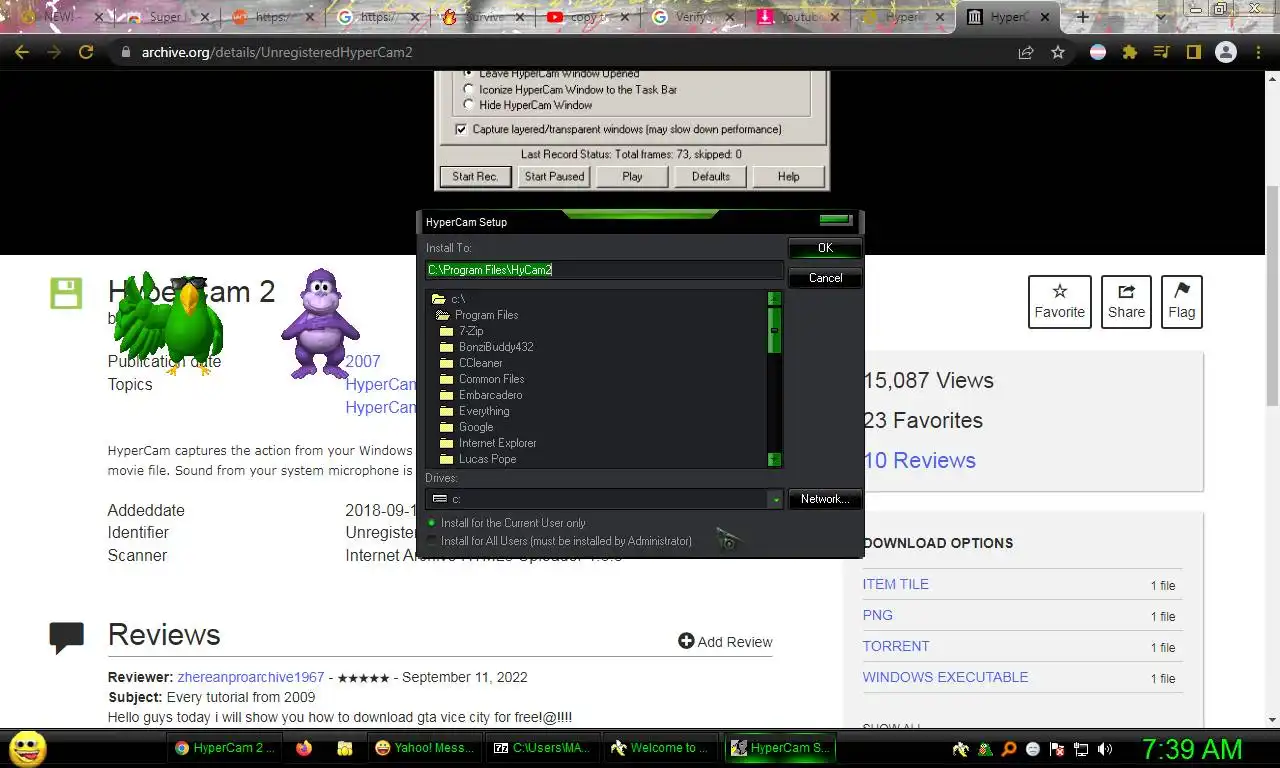Toggle Capture layered/transparent windows checkbox

tap(461, 130)
